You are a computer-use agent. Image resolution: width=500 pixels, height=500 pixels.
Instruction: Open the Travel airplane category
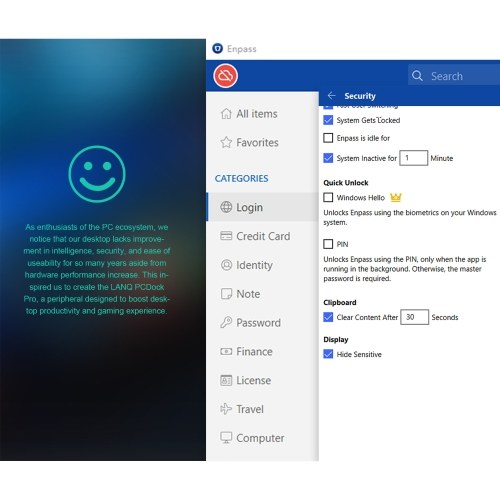[x=226, y=409]
